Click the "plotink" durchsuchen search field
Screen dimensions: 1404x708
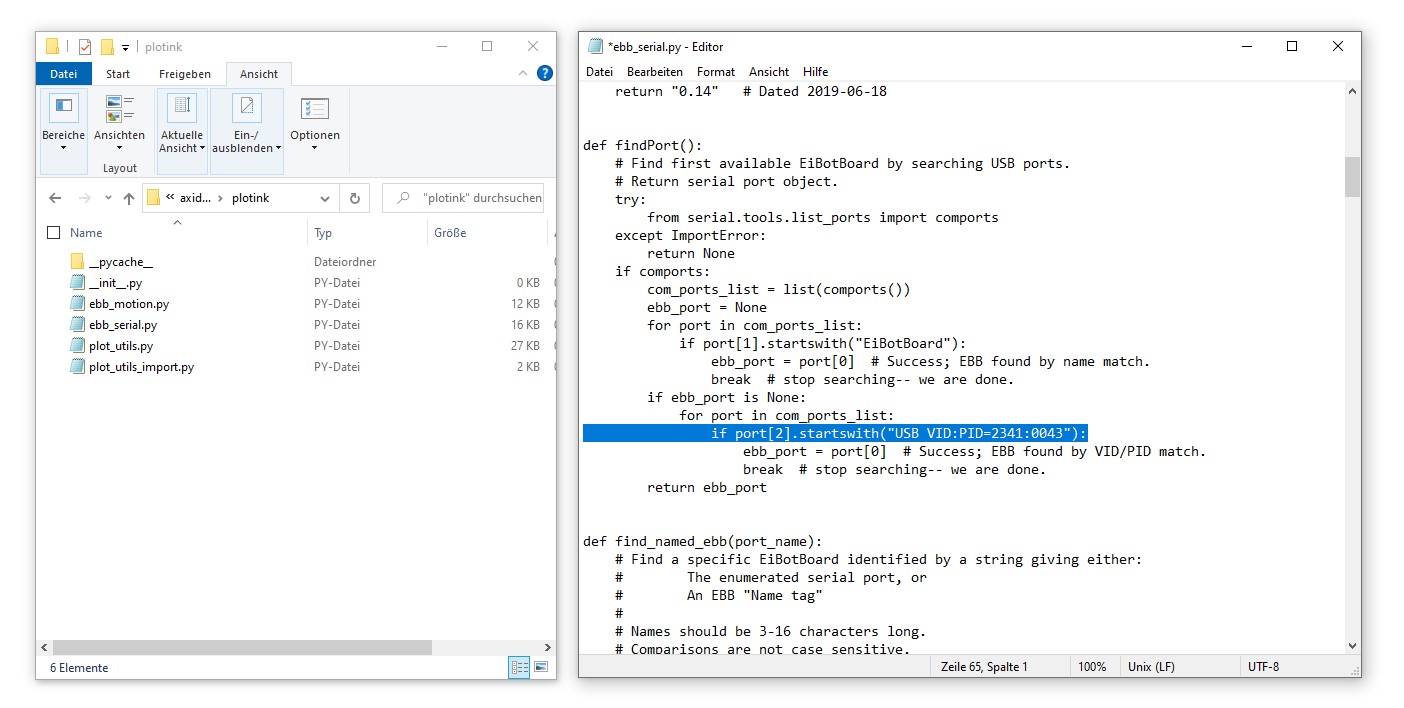coord(471,198)
